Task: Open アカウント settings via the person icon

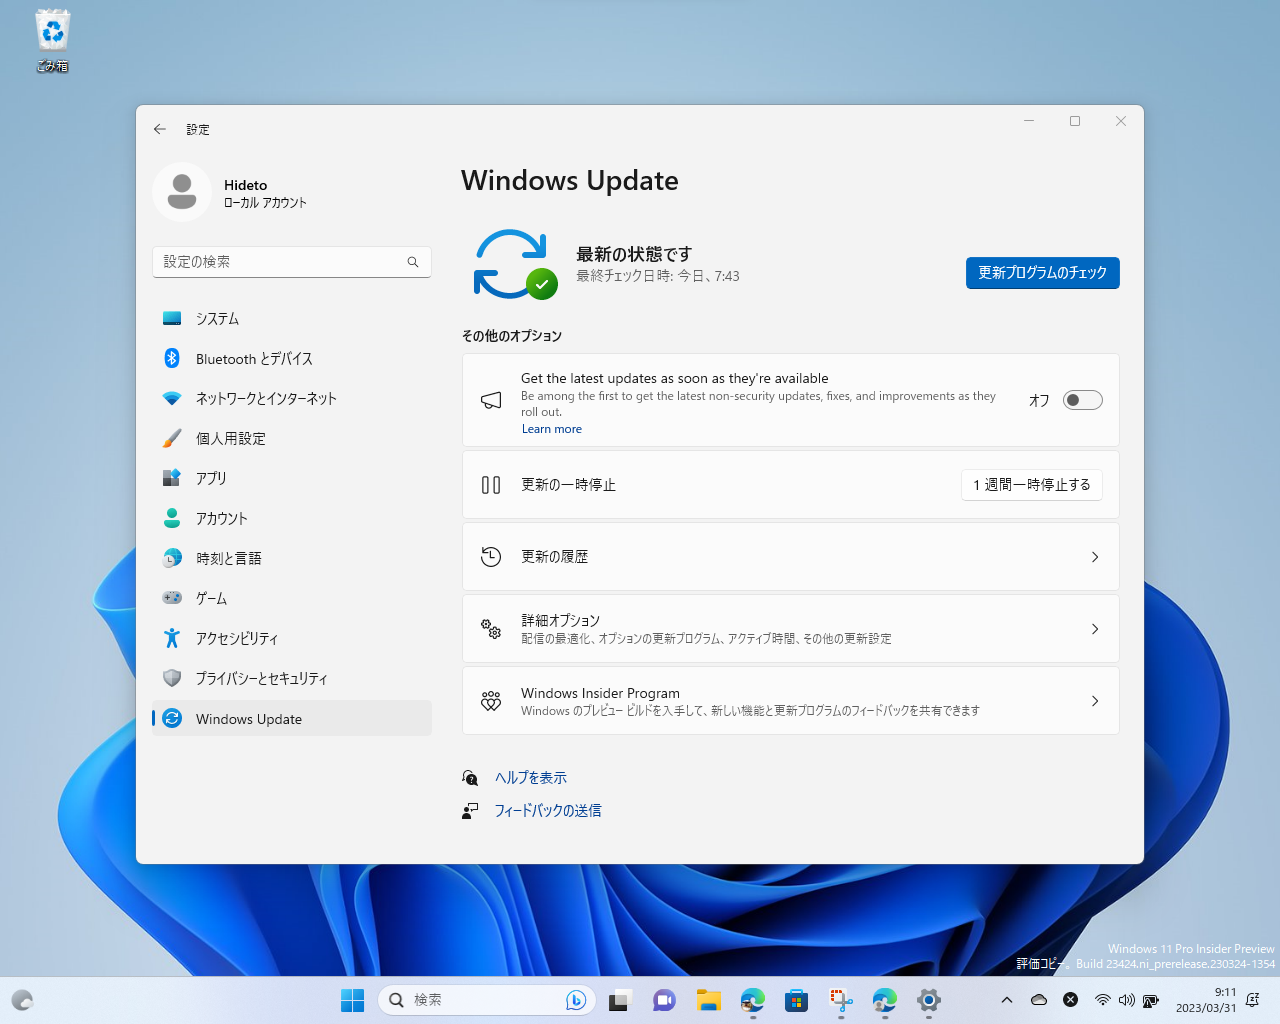Action: pyautogui.click(x=173, y=518)
